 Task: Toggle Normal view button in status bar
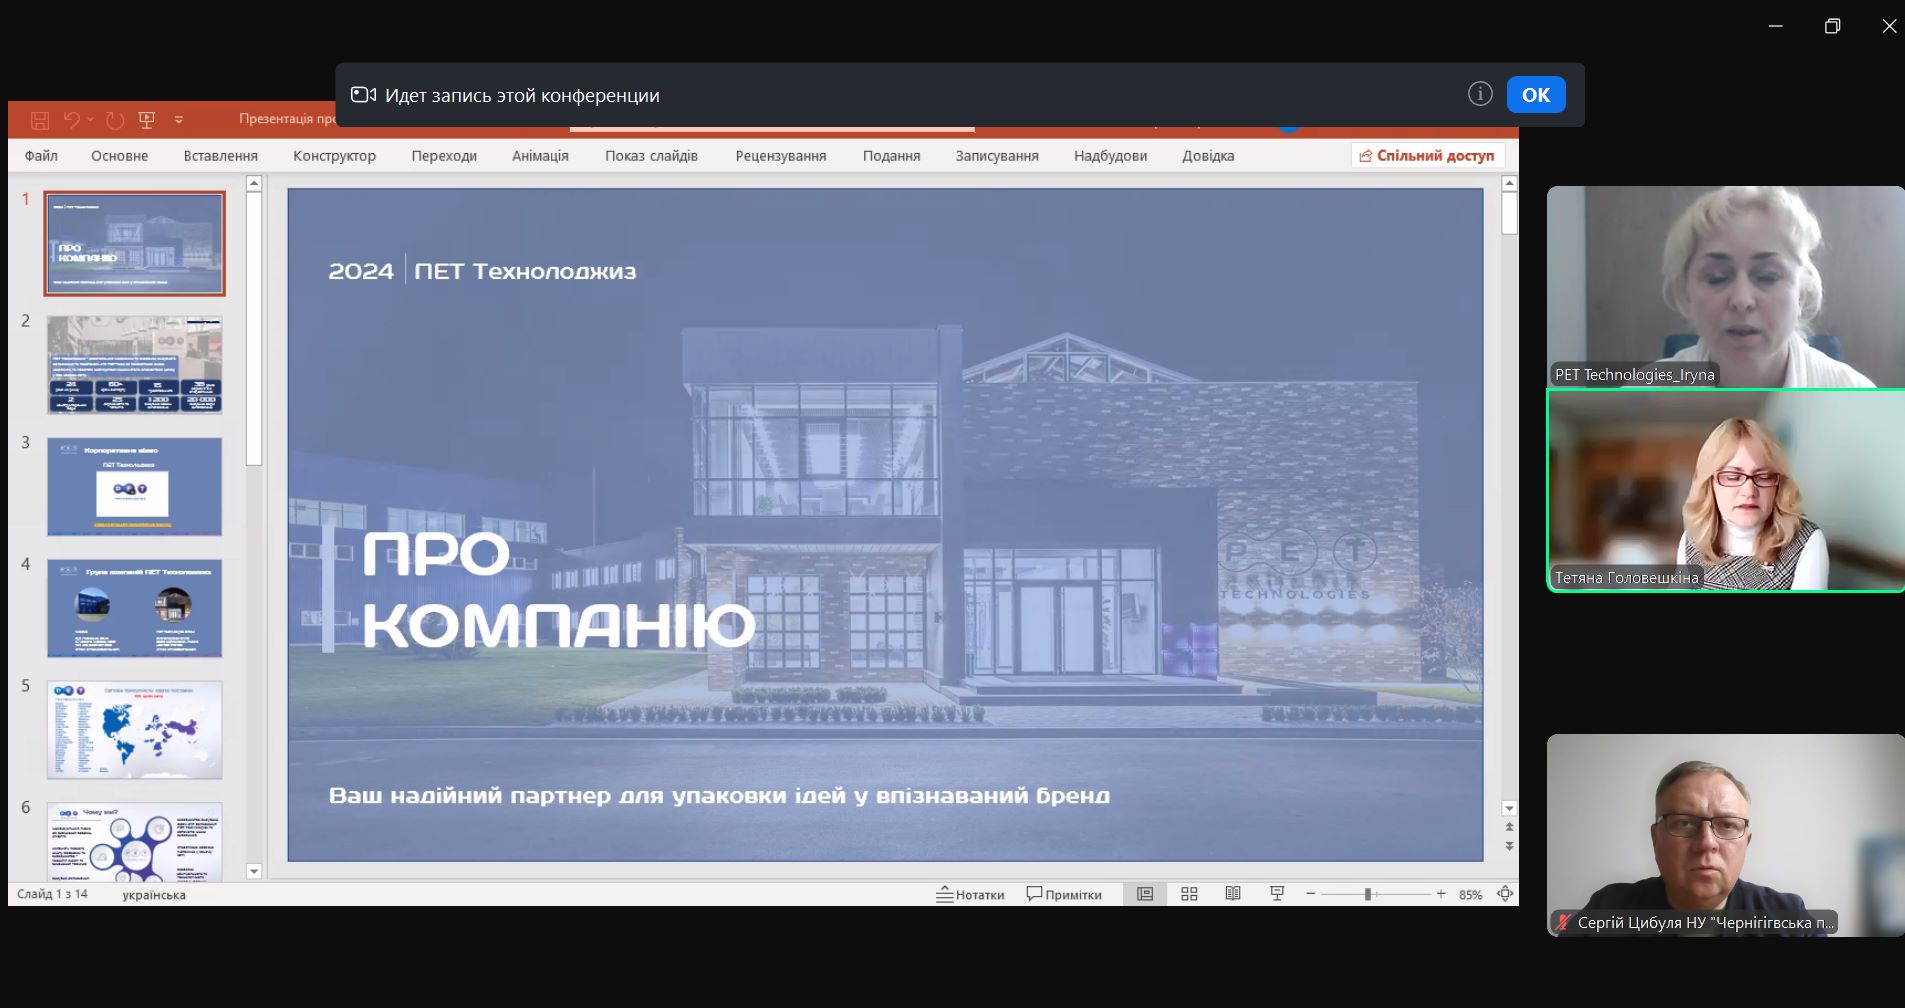click(1145, 894)
